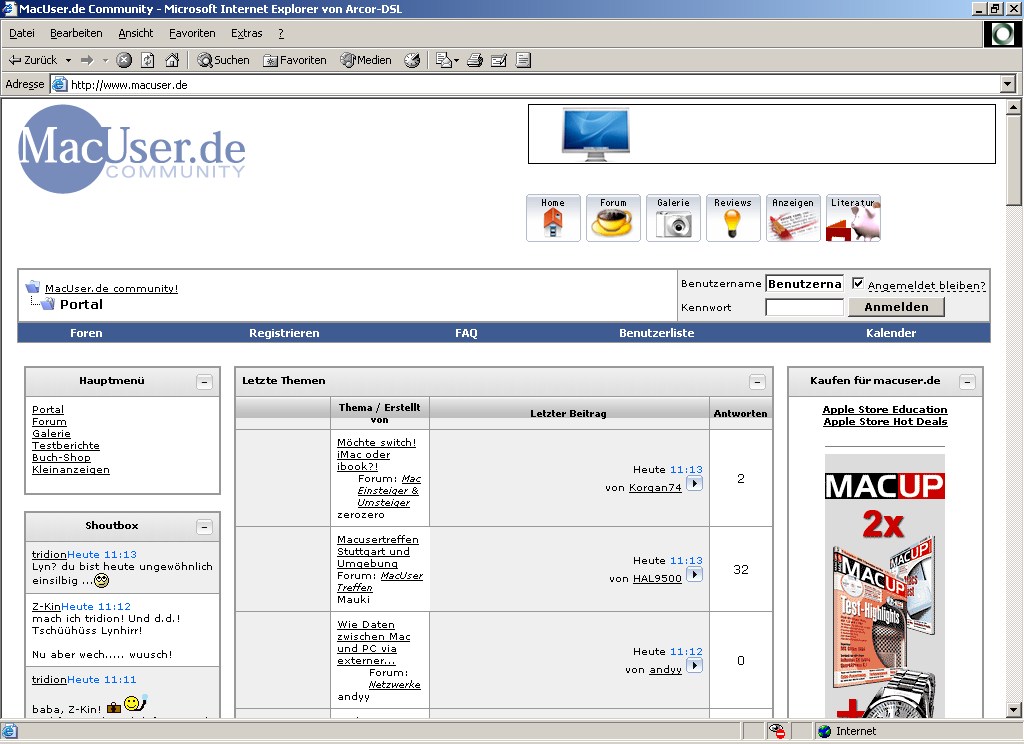This screenshot has height=744, width=1024.
Task: Click the privacy report icon in status bar
Action: (x=776, y=731)
